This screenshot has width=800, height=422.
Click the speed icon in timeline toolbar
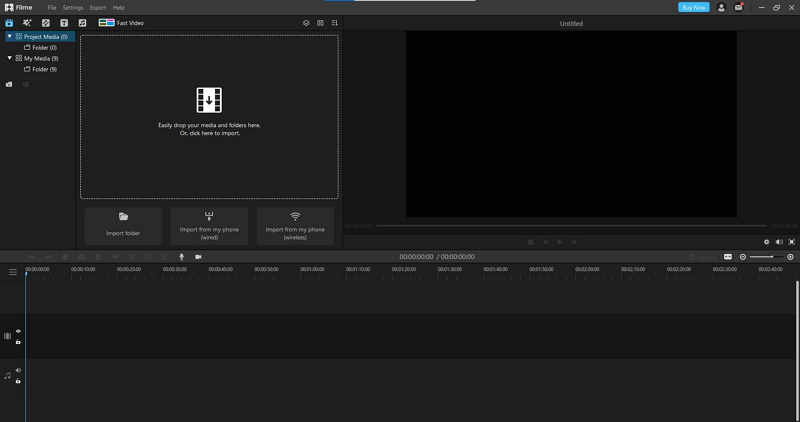click(148, 257)
